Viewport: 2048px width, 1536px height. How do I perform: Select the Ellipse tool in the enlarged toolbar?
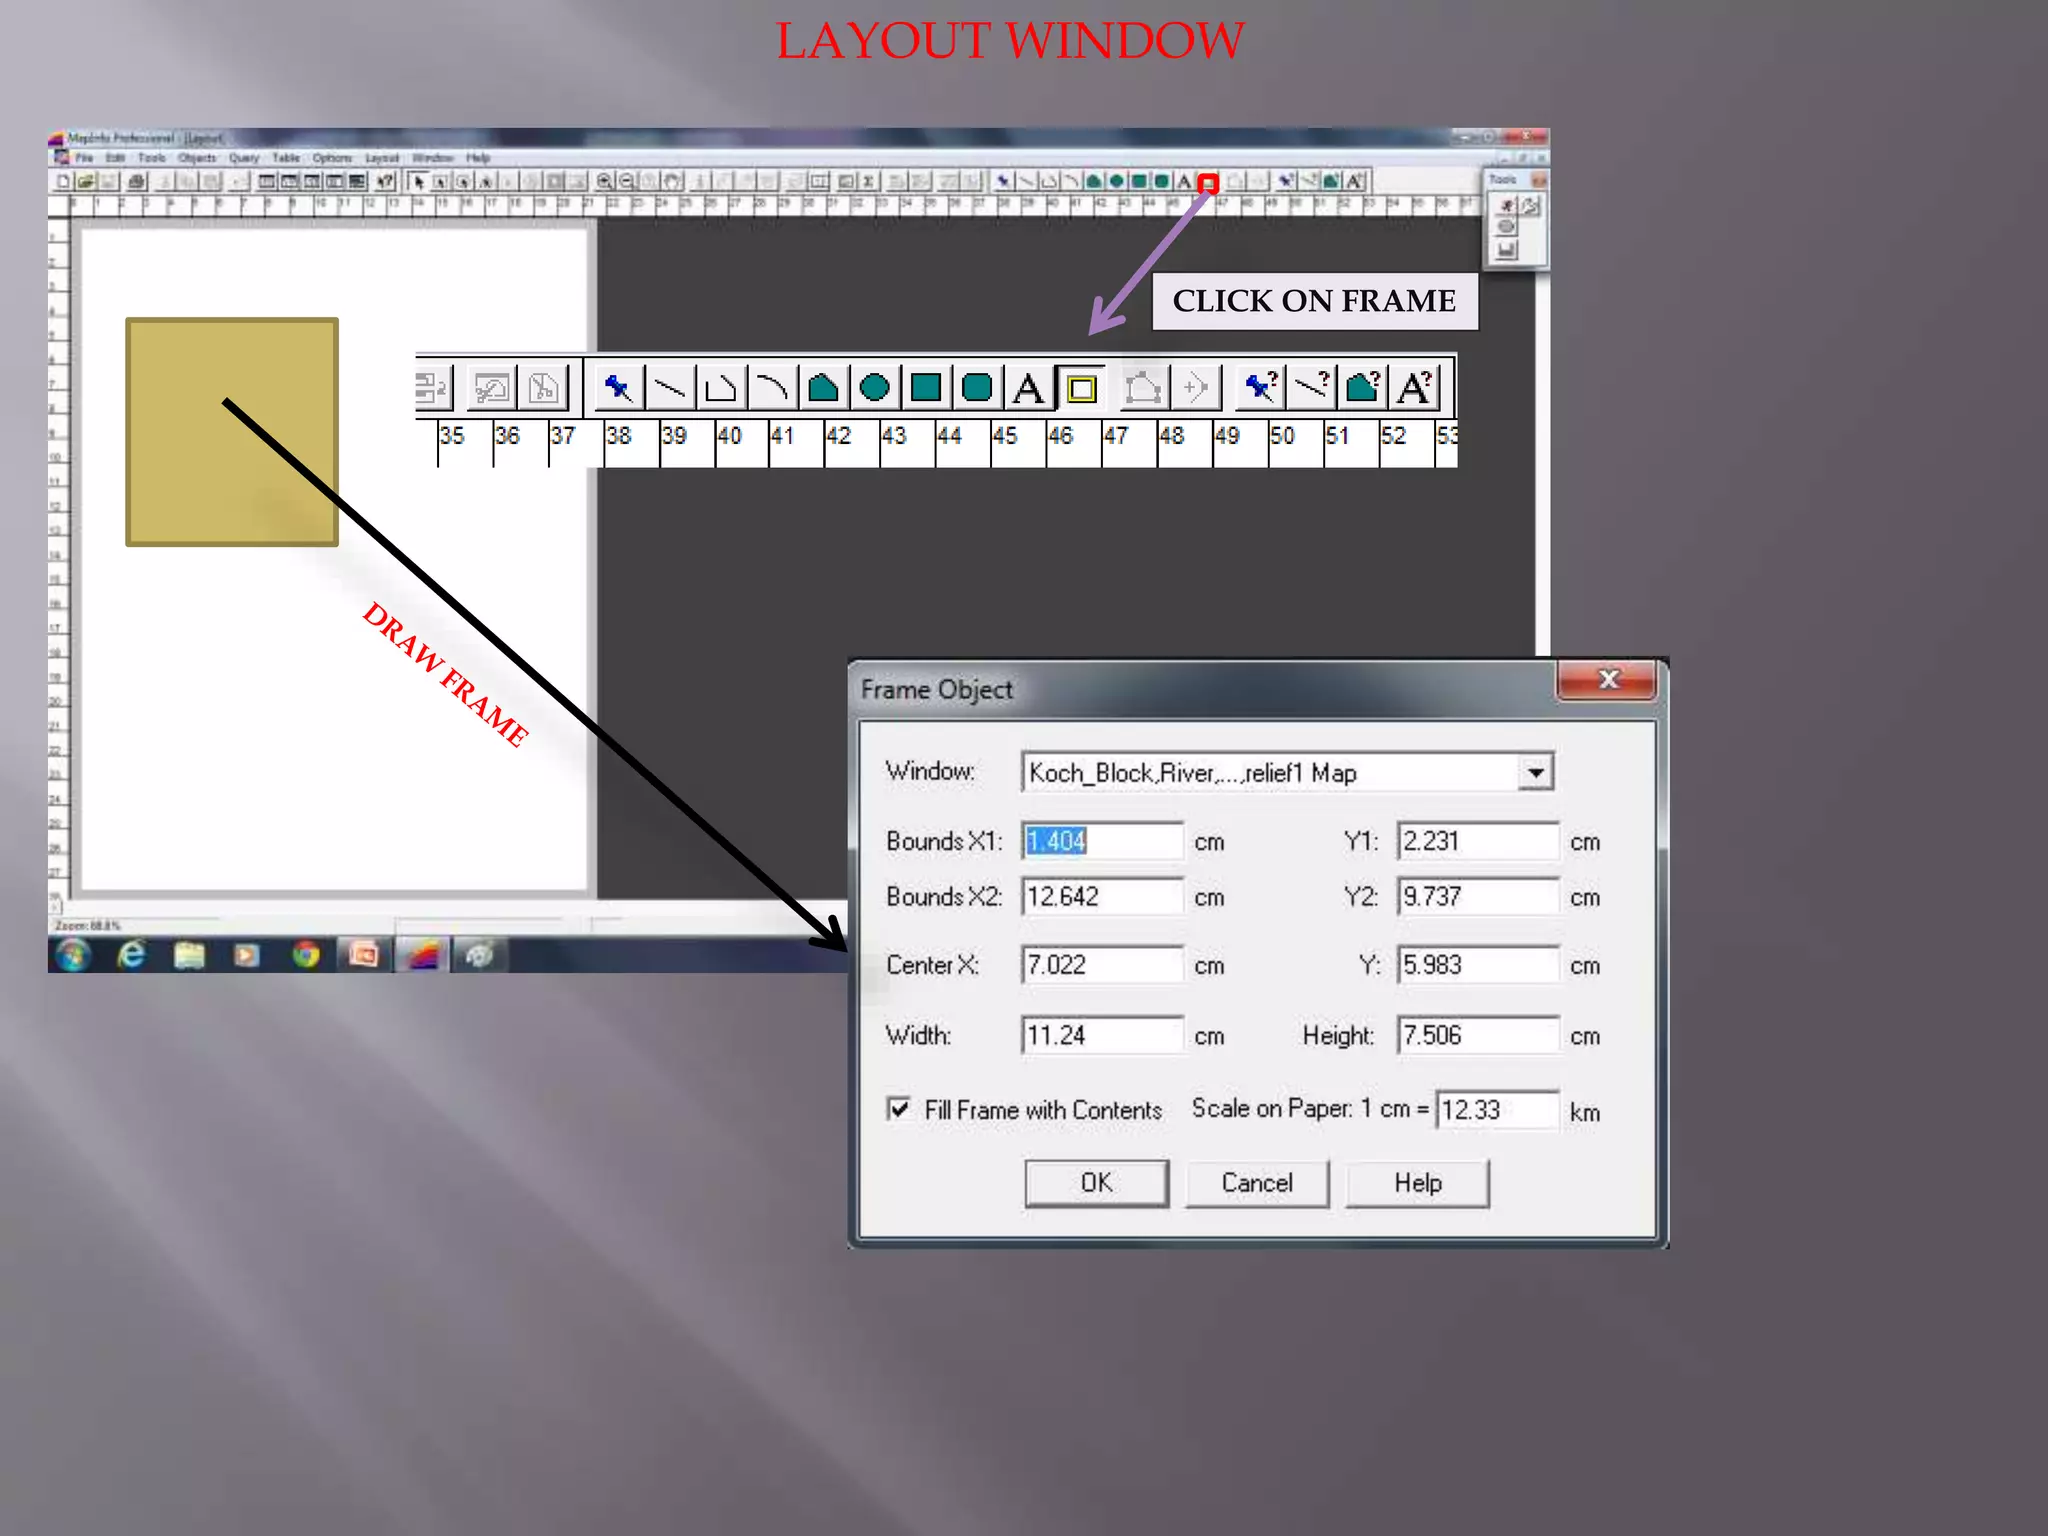click(x=875, y=387)
